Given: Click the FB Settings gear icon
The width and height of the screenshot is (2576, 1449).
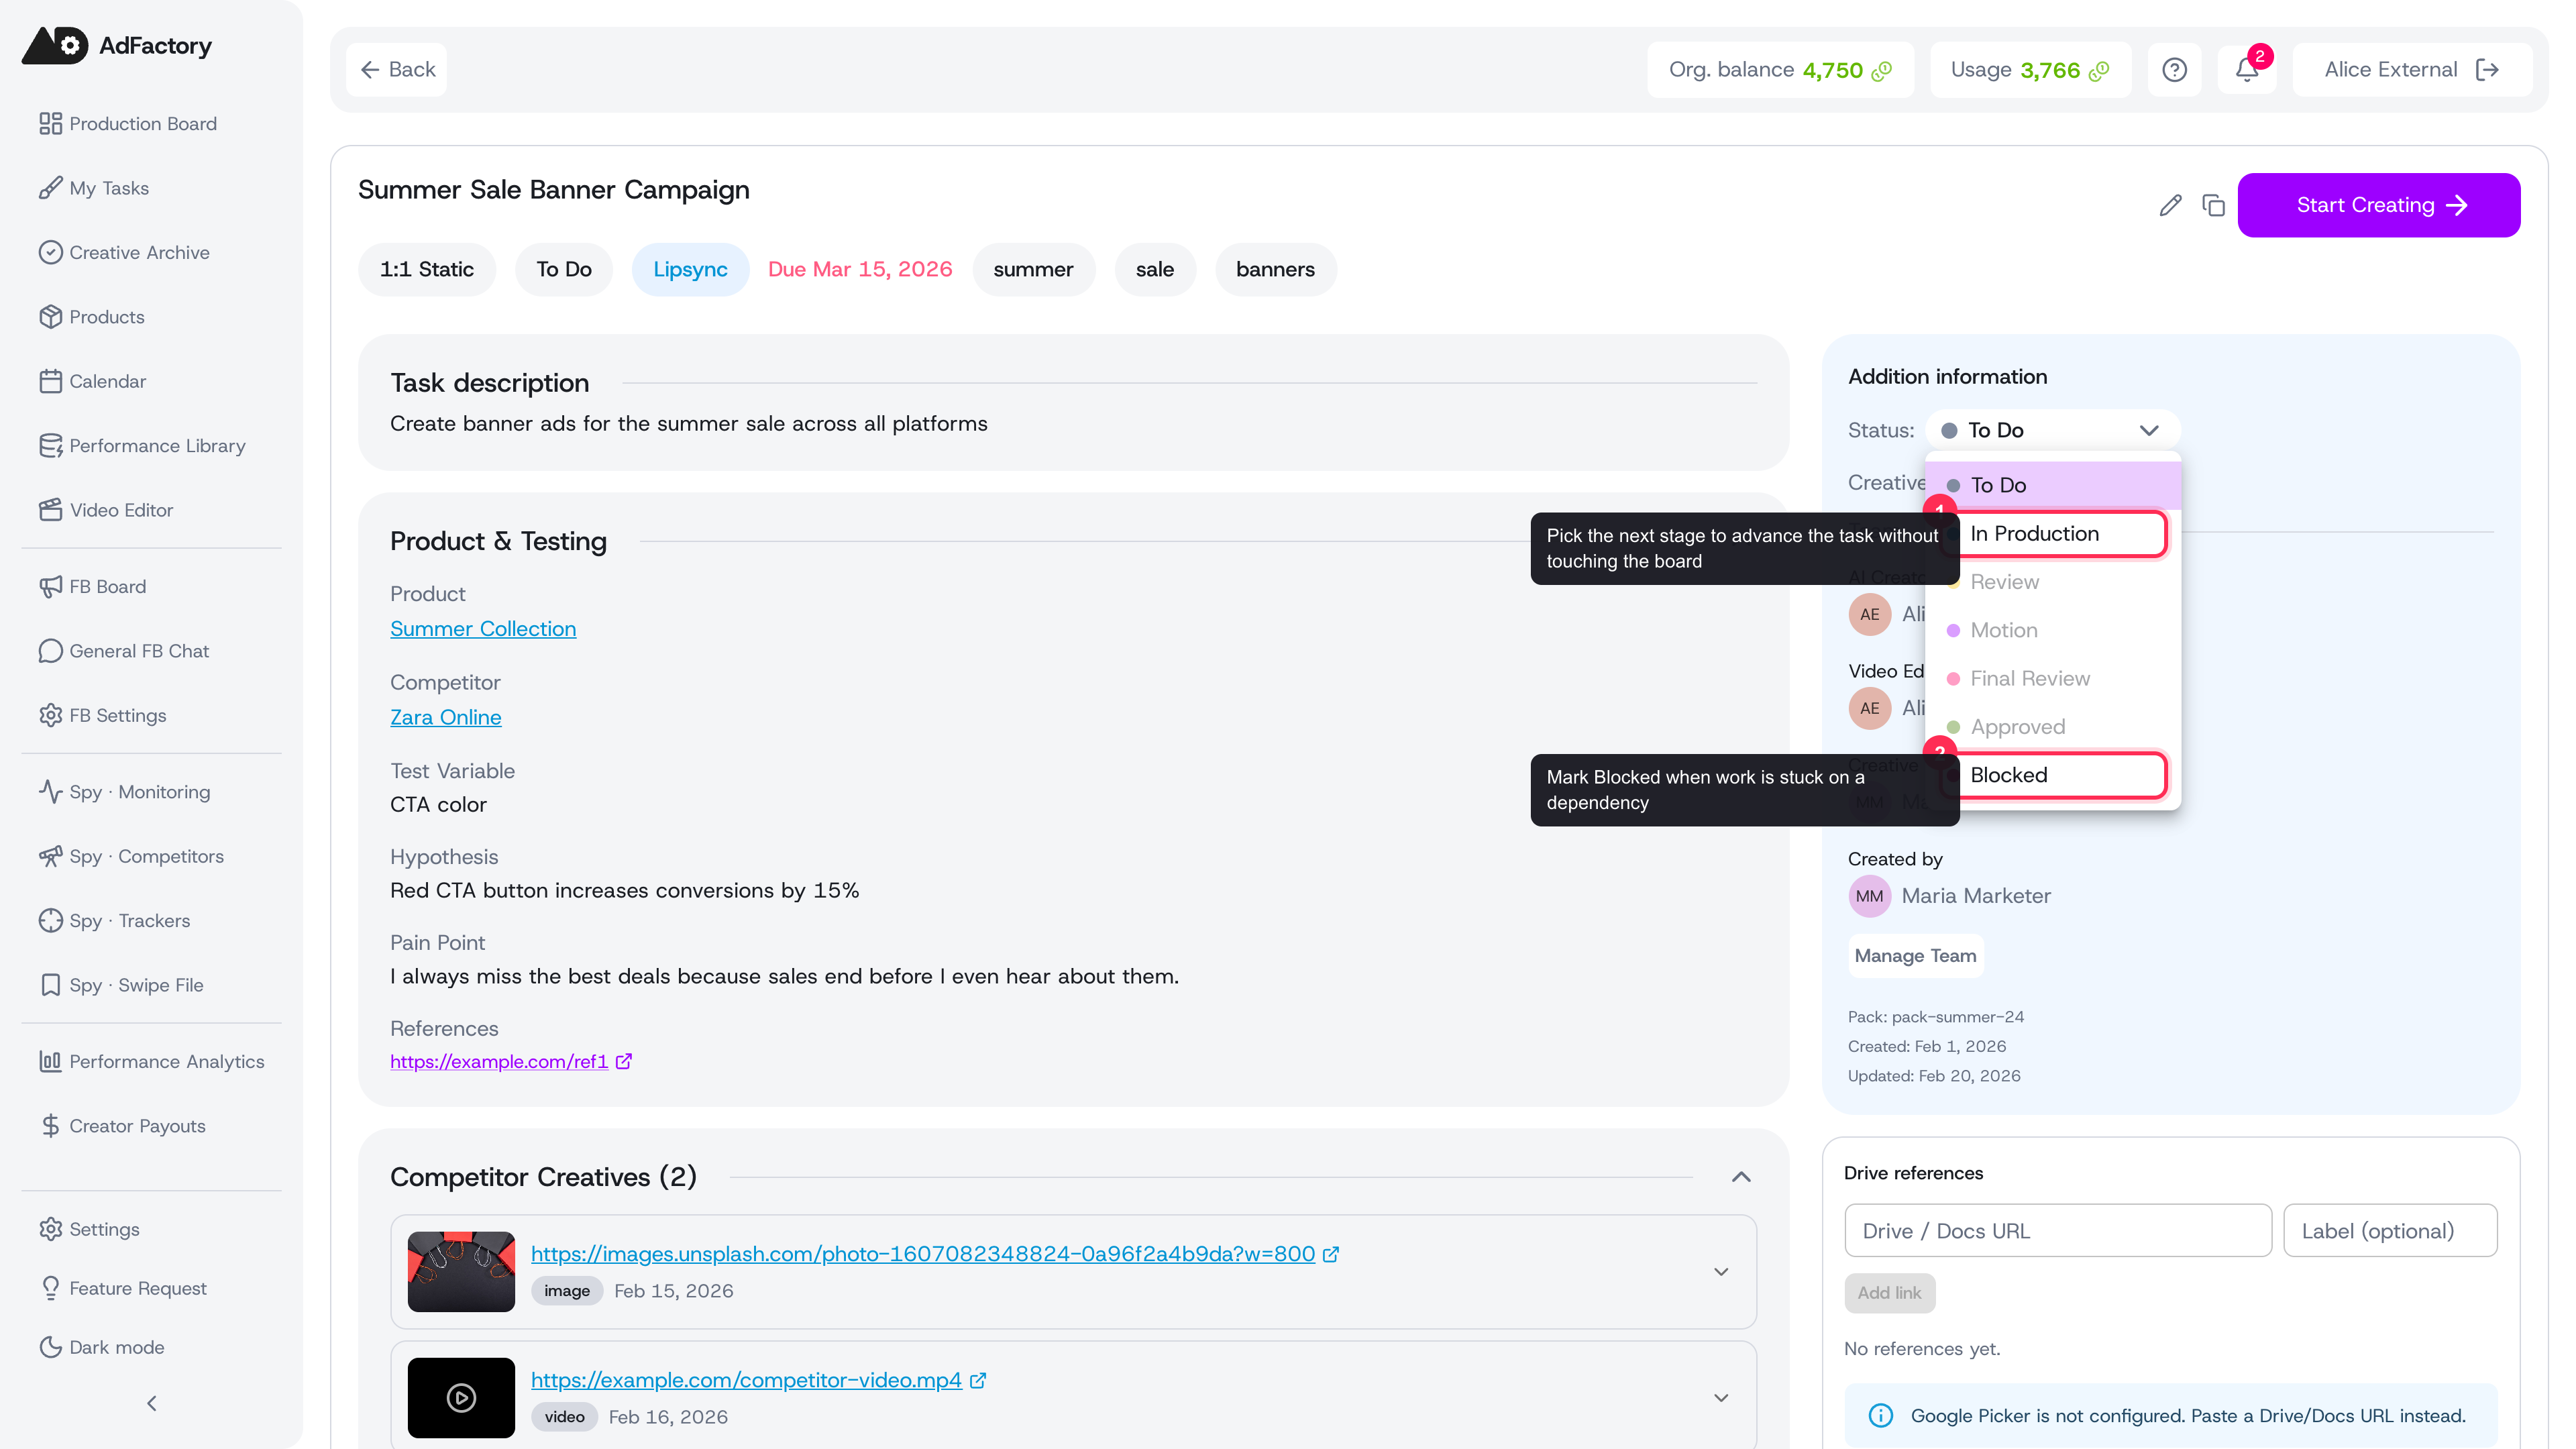Looking at the screenshot, I should [x=51, y=715].
